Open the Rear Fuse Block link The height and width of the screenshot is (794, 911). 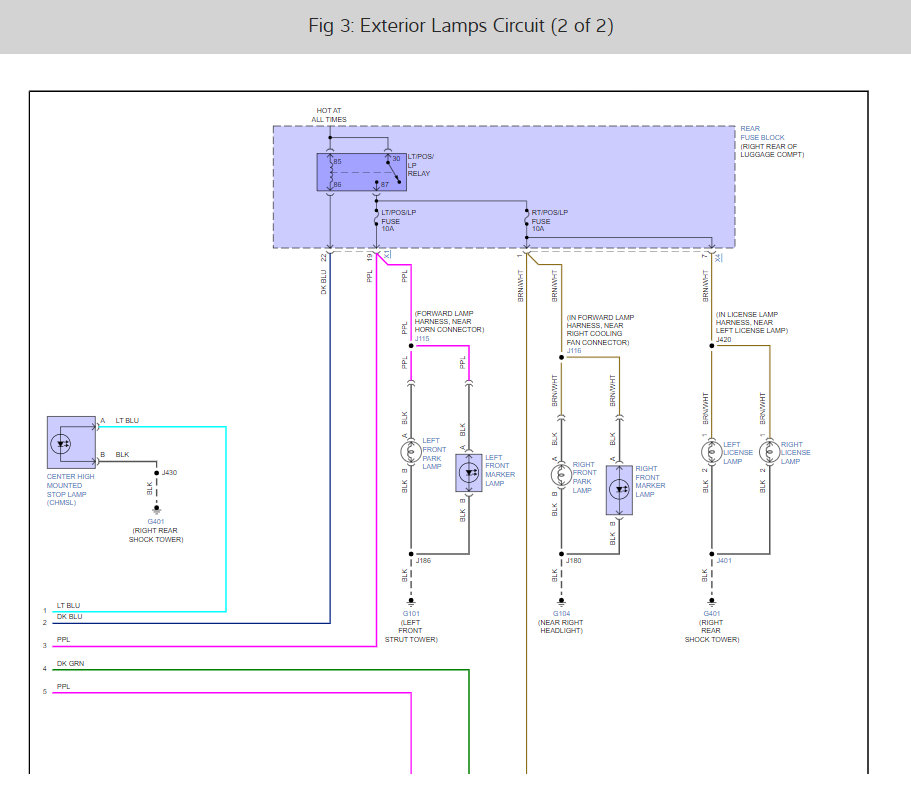[x=762, y=133]
